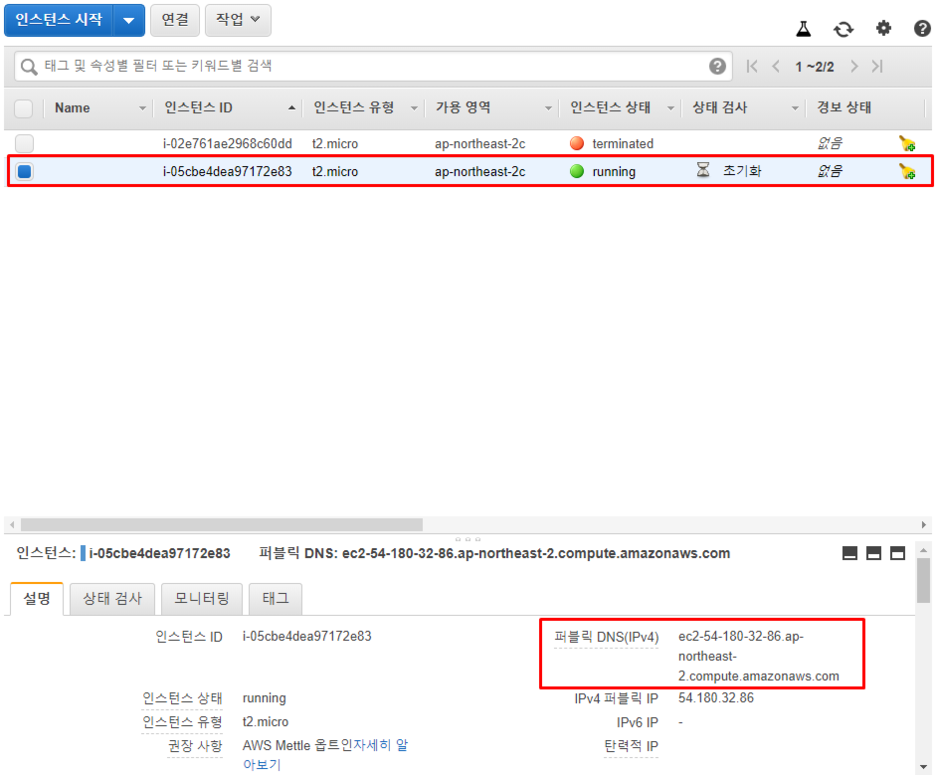Image resolution: width=936 pixels, height=775 pixels.
Task: Click search magnifier icon
Action: [29, 66]
